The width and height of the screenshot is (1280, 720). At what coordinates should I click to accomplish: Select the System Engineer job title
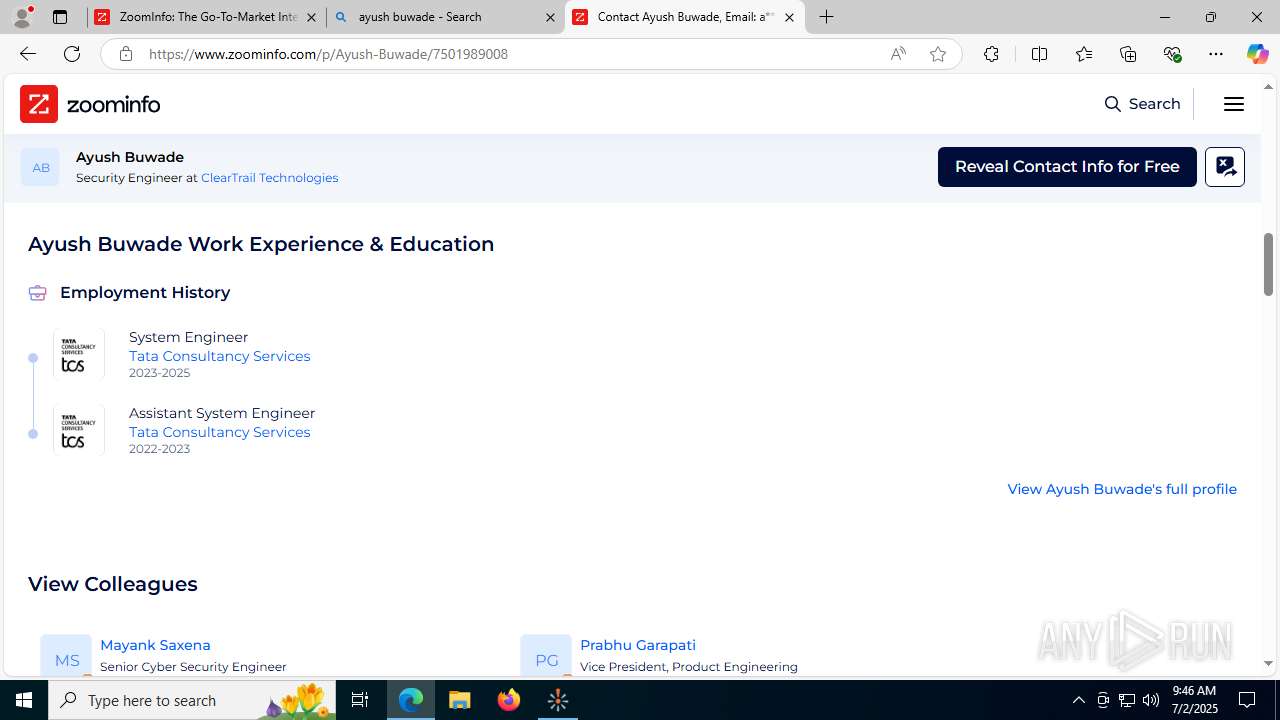pyautogui.click(x=188, y=337)
